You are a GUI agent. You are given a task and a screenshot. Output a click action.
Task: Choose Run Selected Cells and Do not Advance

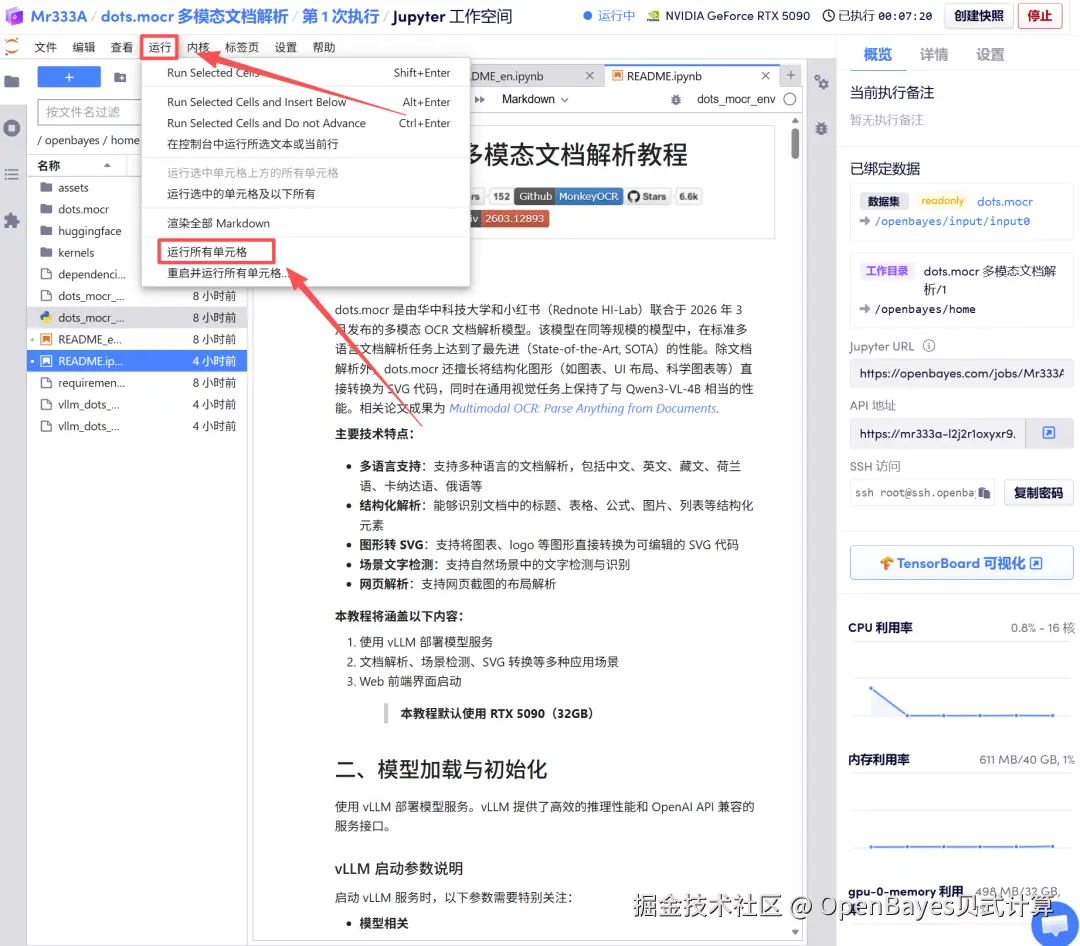[x=306, y=123]
